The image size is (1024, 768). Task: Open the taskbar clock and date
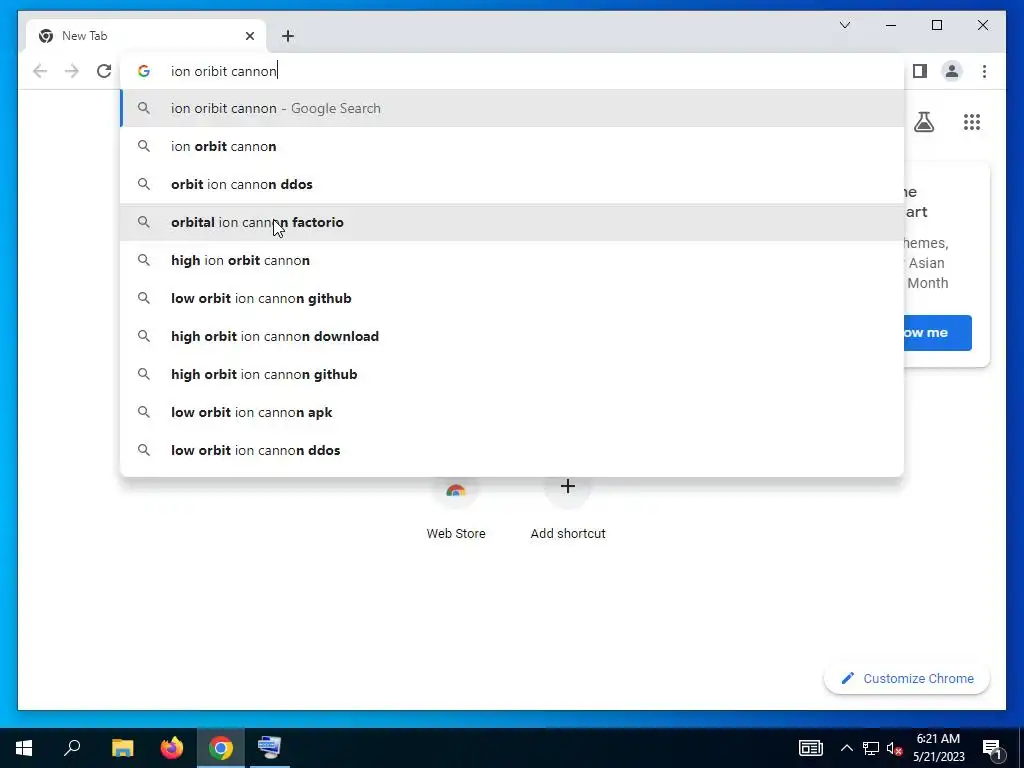(x=938, y=748)
